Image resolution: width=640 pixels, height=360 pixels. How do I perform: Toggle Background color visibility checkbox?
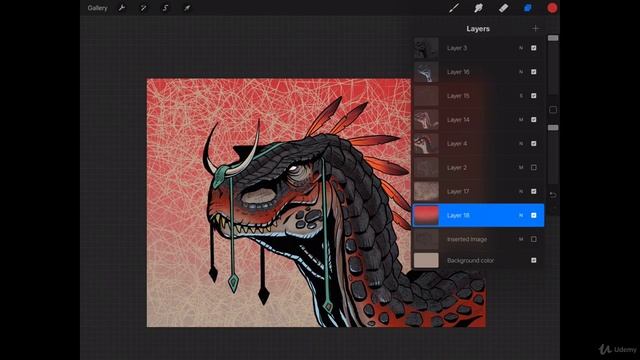click(533, 260)
